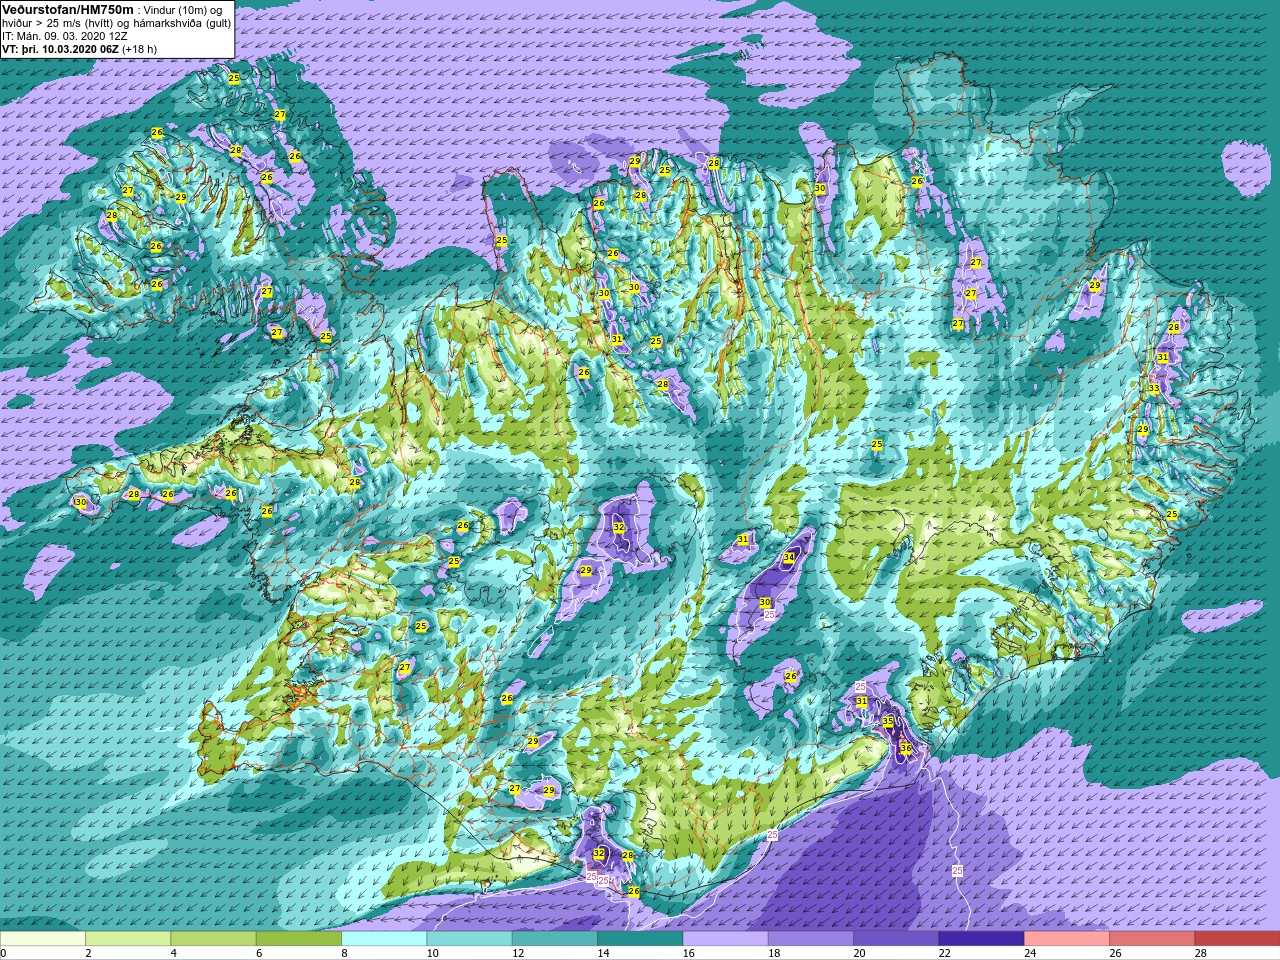This screenshot has height=960, width=1280.
Task: Click the 24–26 m/s light pink legend swatch
Action: click(1067, 939)
